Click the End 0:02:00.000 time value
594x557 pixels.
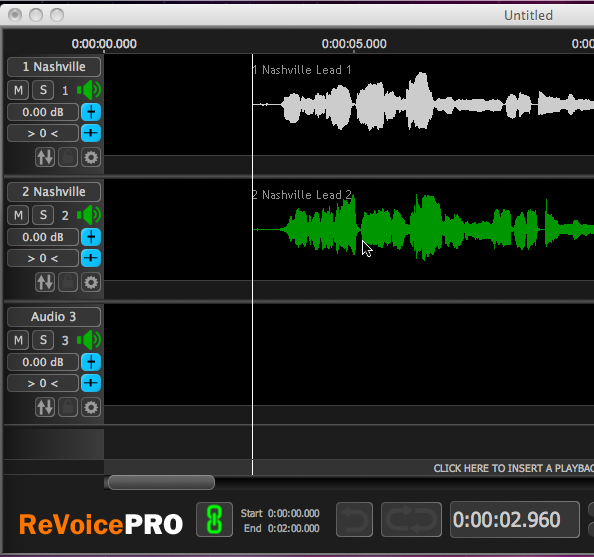point(294,529)
